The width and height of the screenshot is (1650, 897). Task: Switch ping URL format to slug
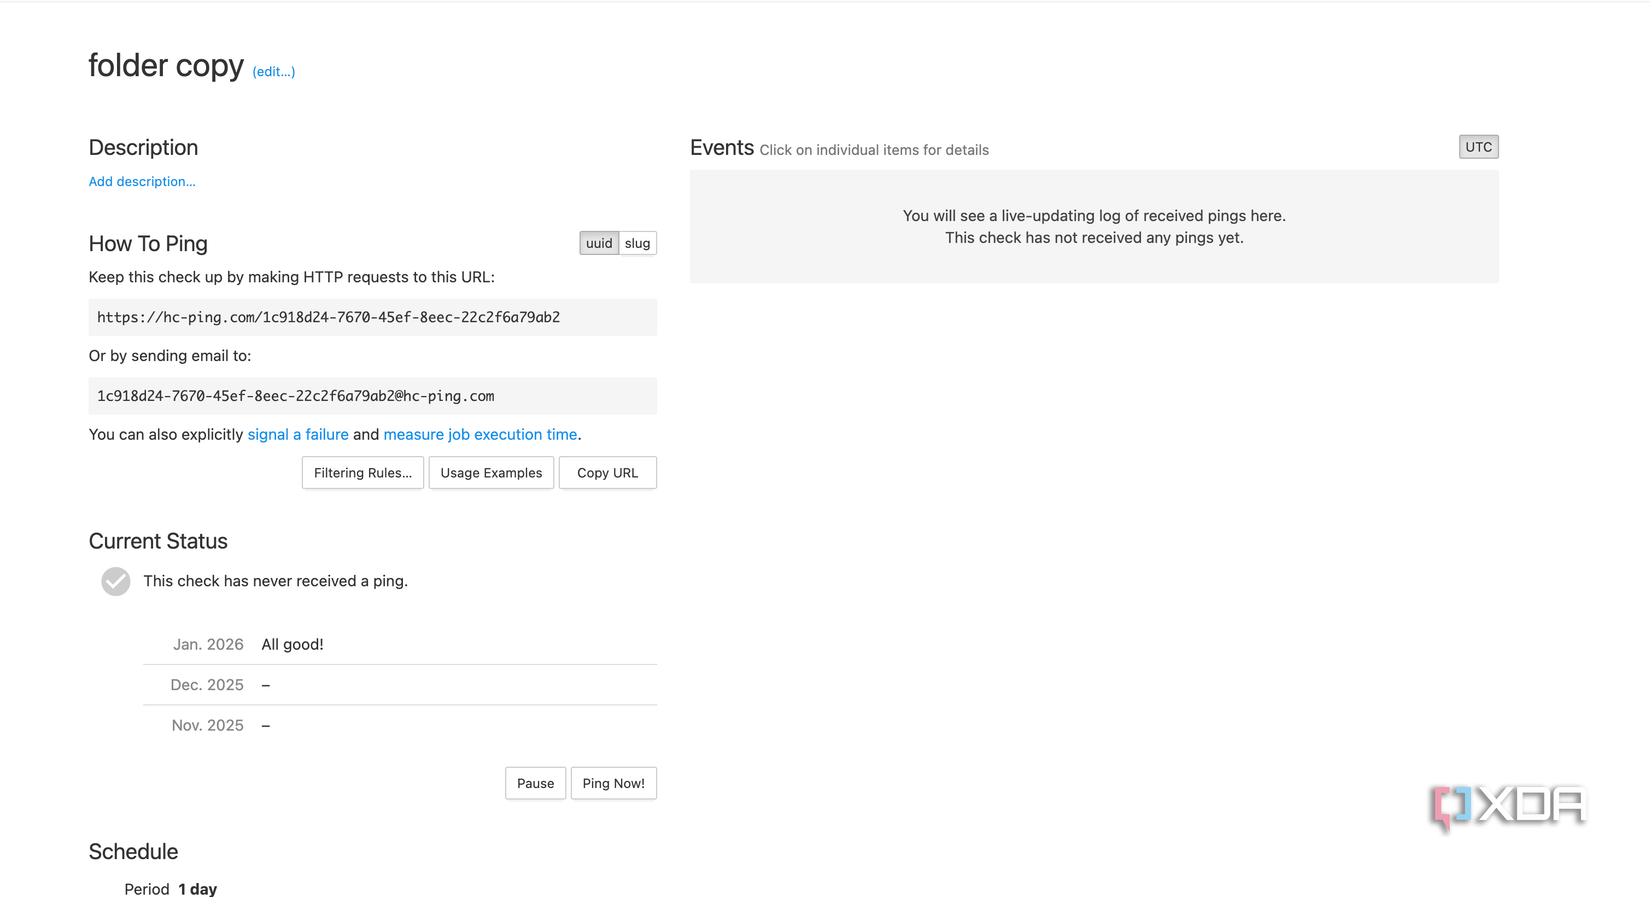(x=638, y=243)
